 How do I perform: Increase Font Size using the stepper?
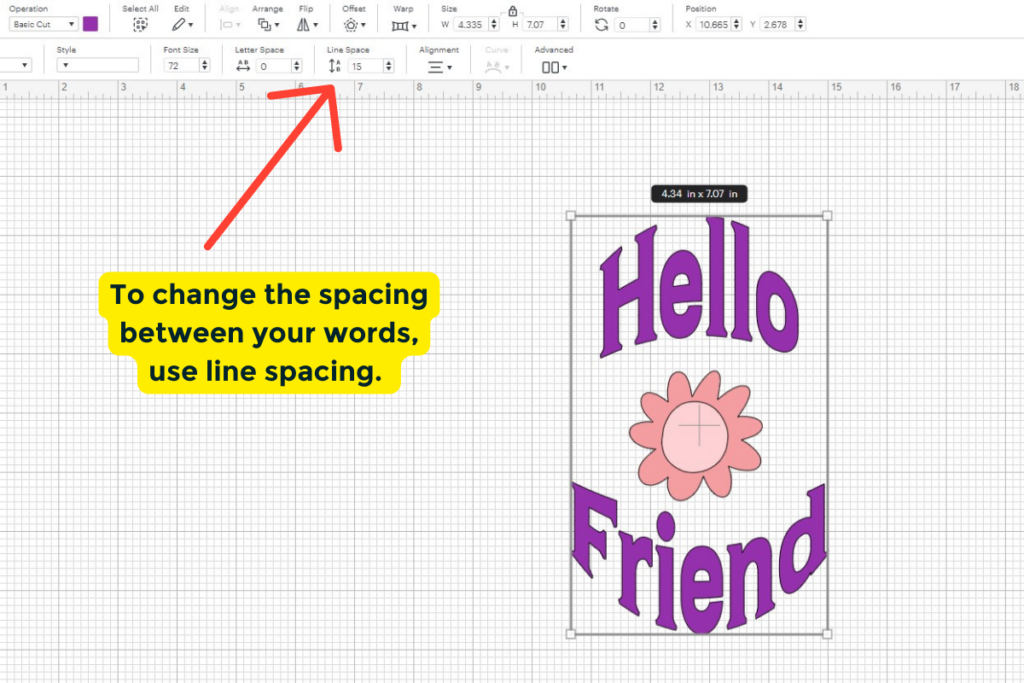click(x=205, y=63)
